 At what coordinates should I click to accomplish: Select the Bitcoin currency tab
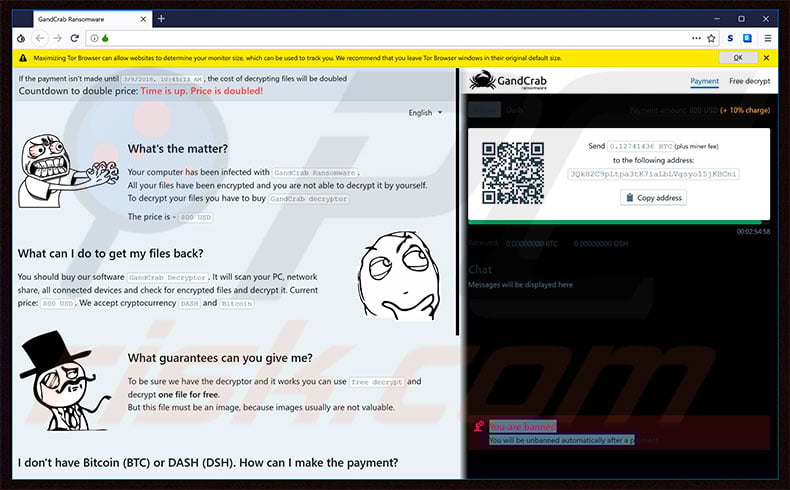pos(484,110)
